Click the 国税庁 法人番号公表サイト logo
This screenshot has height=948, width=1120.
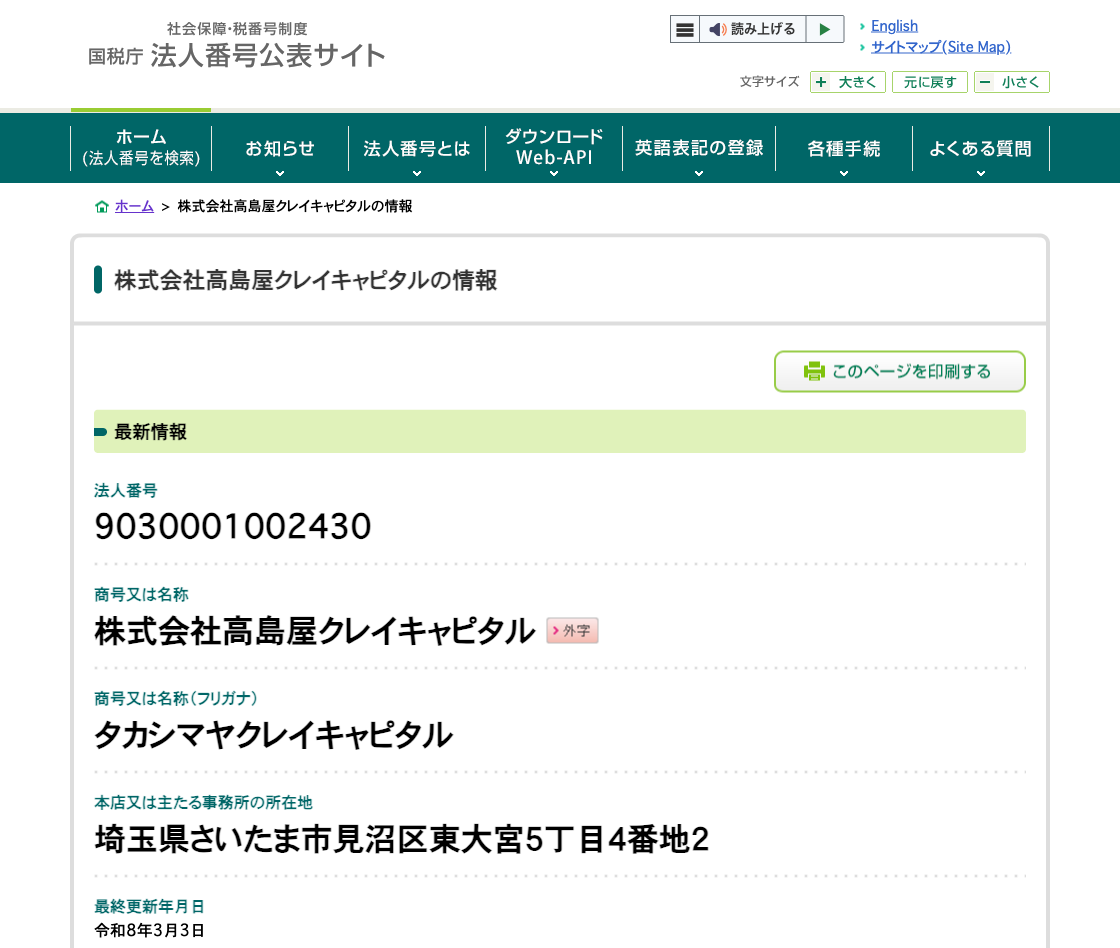tap(236, 47)
